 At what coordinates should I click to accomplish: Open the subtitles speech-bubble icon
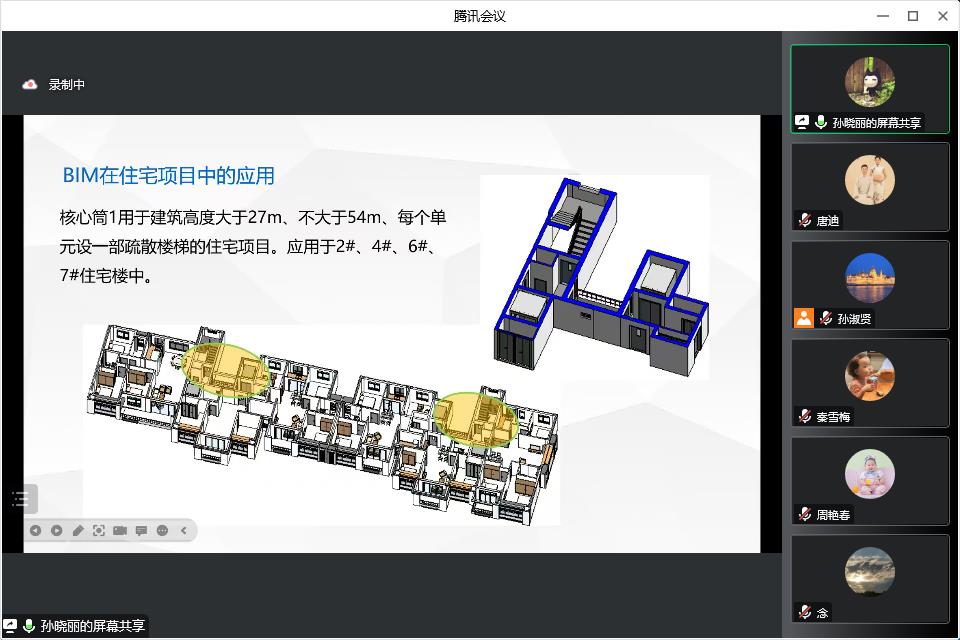(141, 530)
